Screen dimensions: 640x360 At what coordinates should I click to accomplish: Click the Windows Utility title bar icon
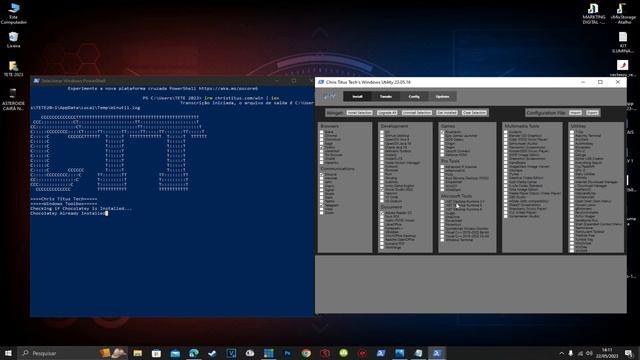321,82
